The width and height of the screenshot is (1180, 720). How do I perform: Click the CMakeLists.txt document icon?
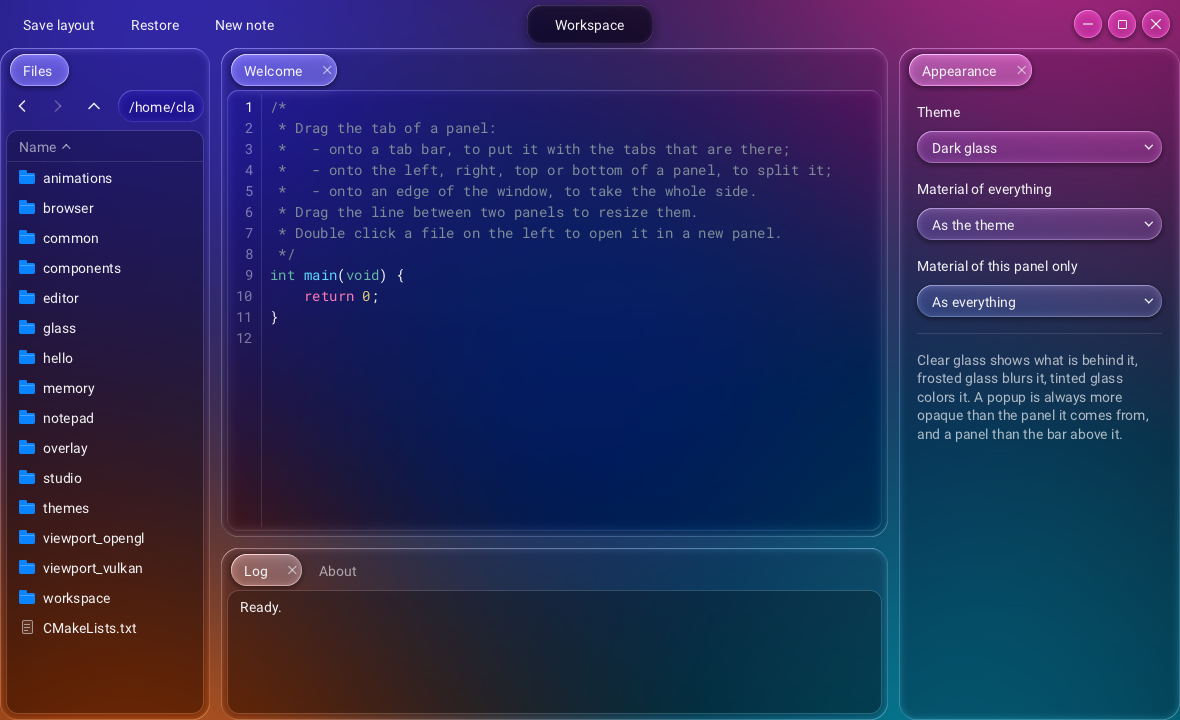tap(27, 627)
